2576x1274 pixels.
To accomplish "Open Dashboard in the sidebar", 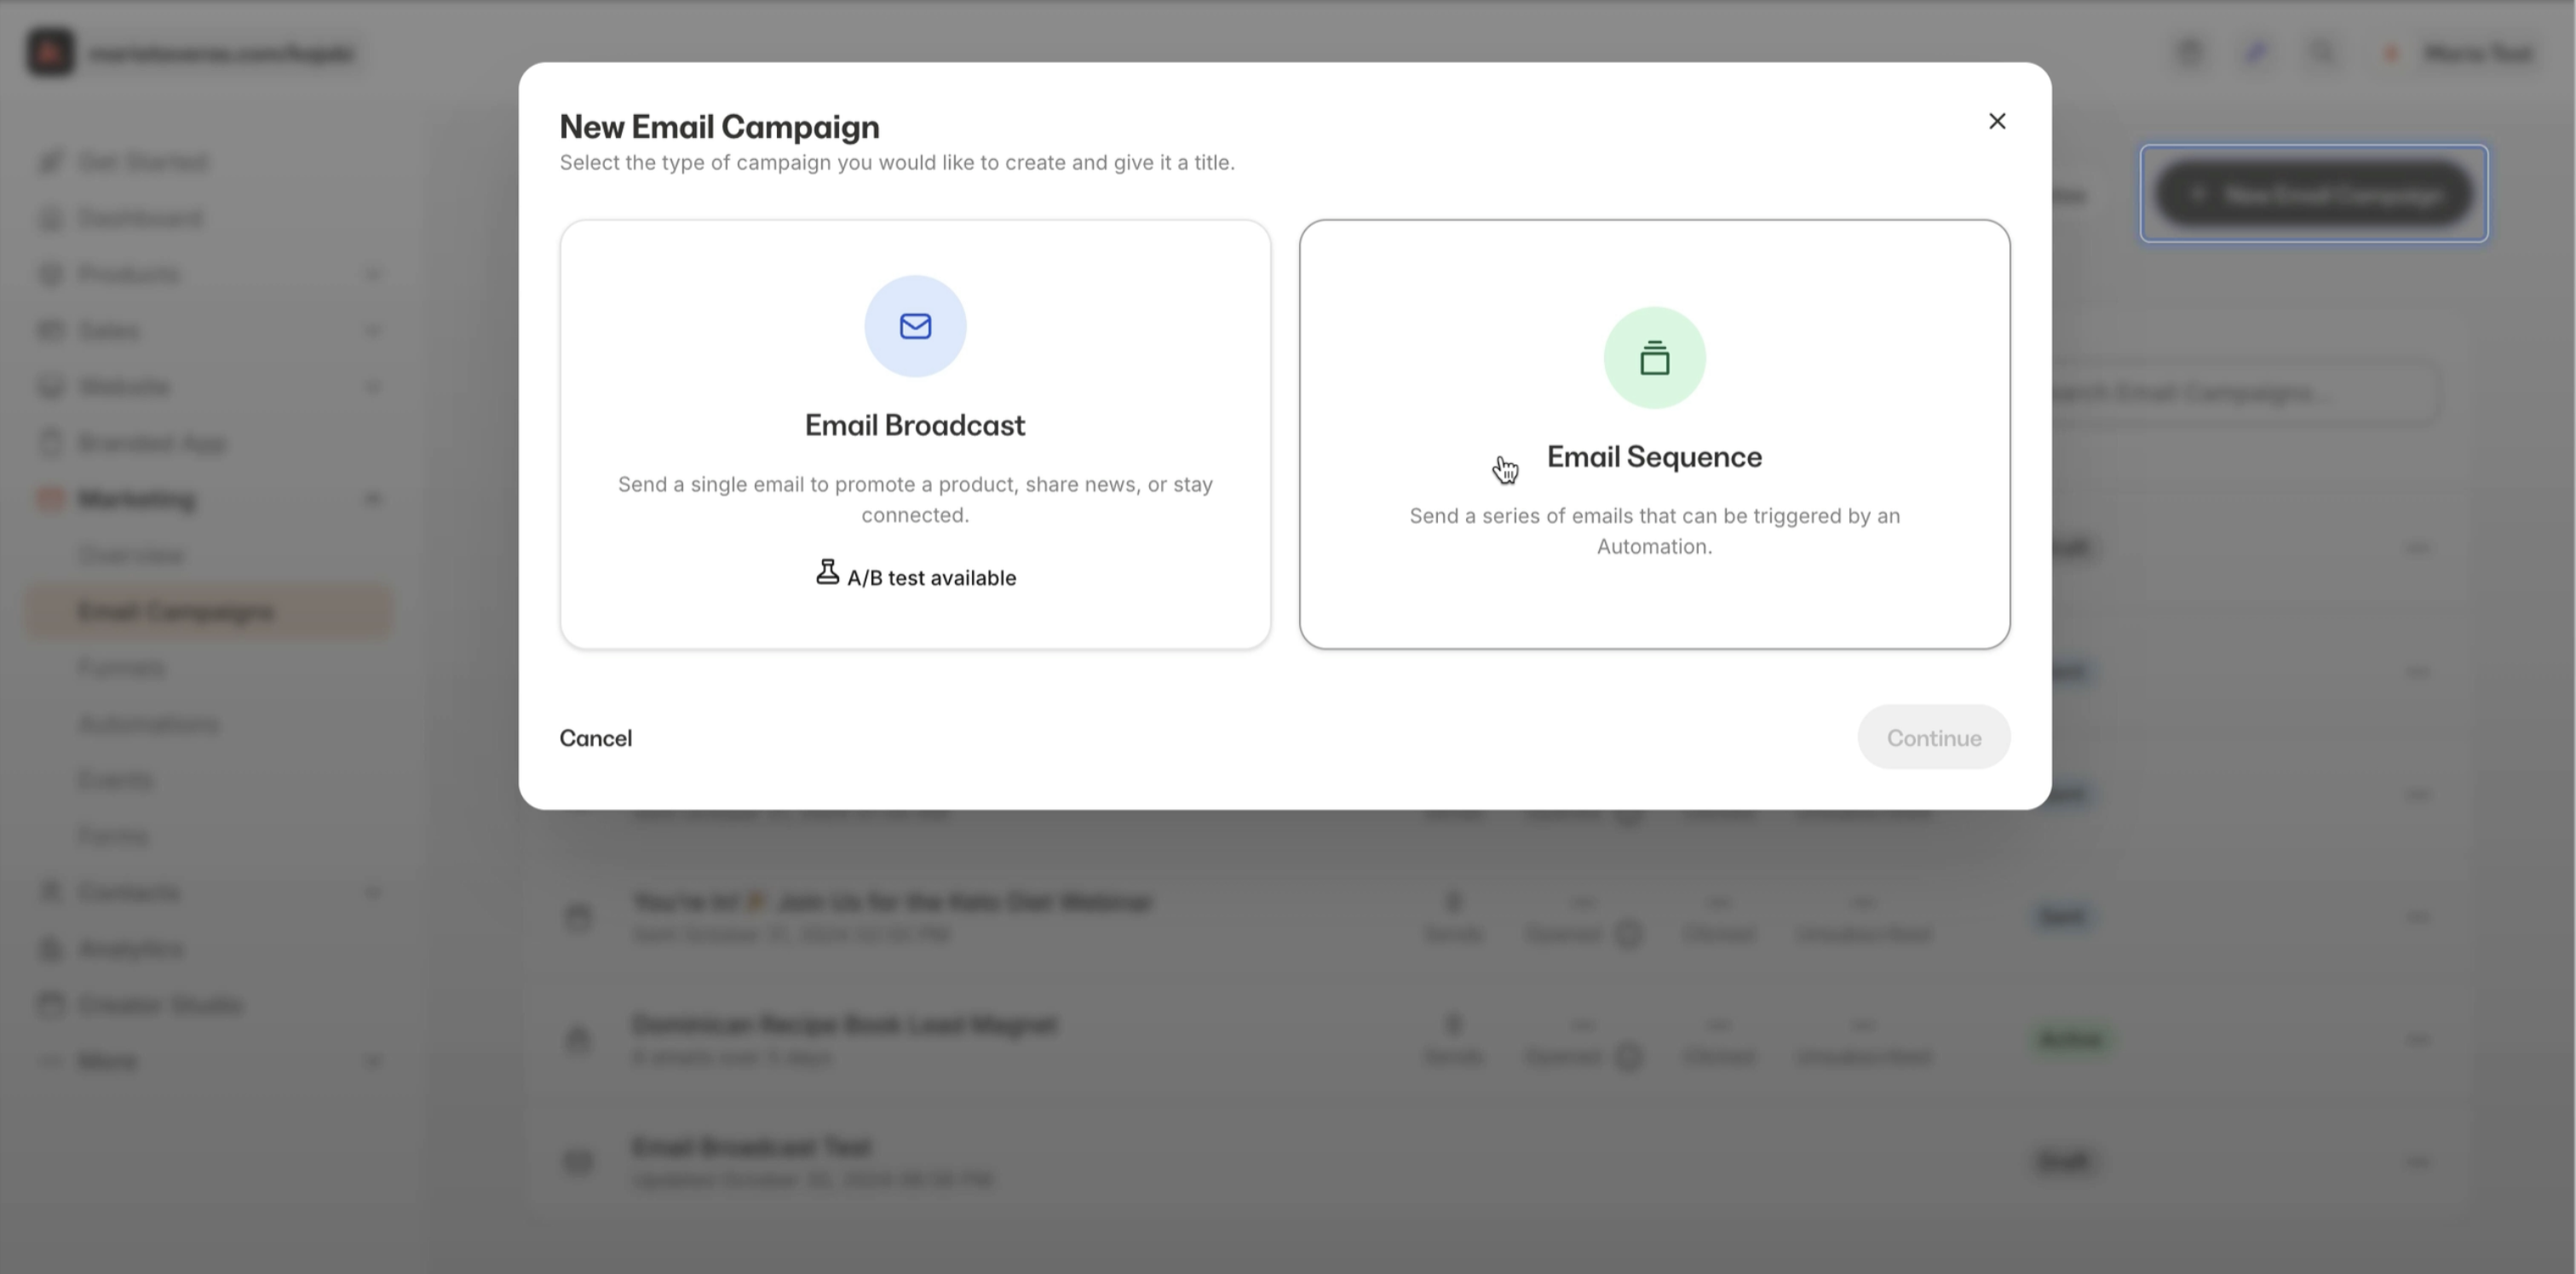I will (x=140, y=218).
